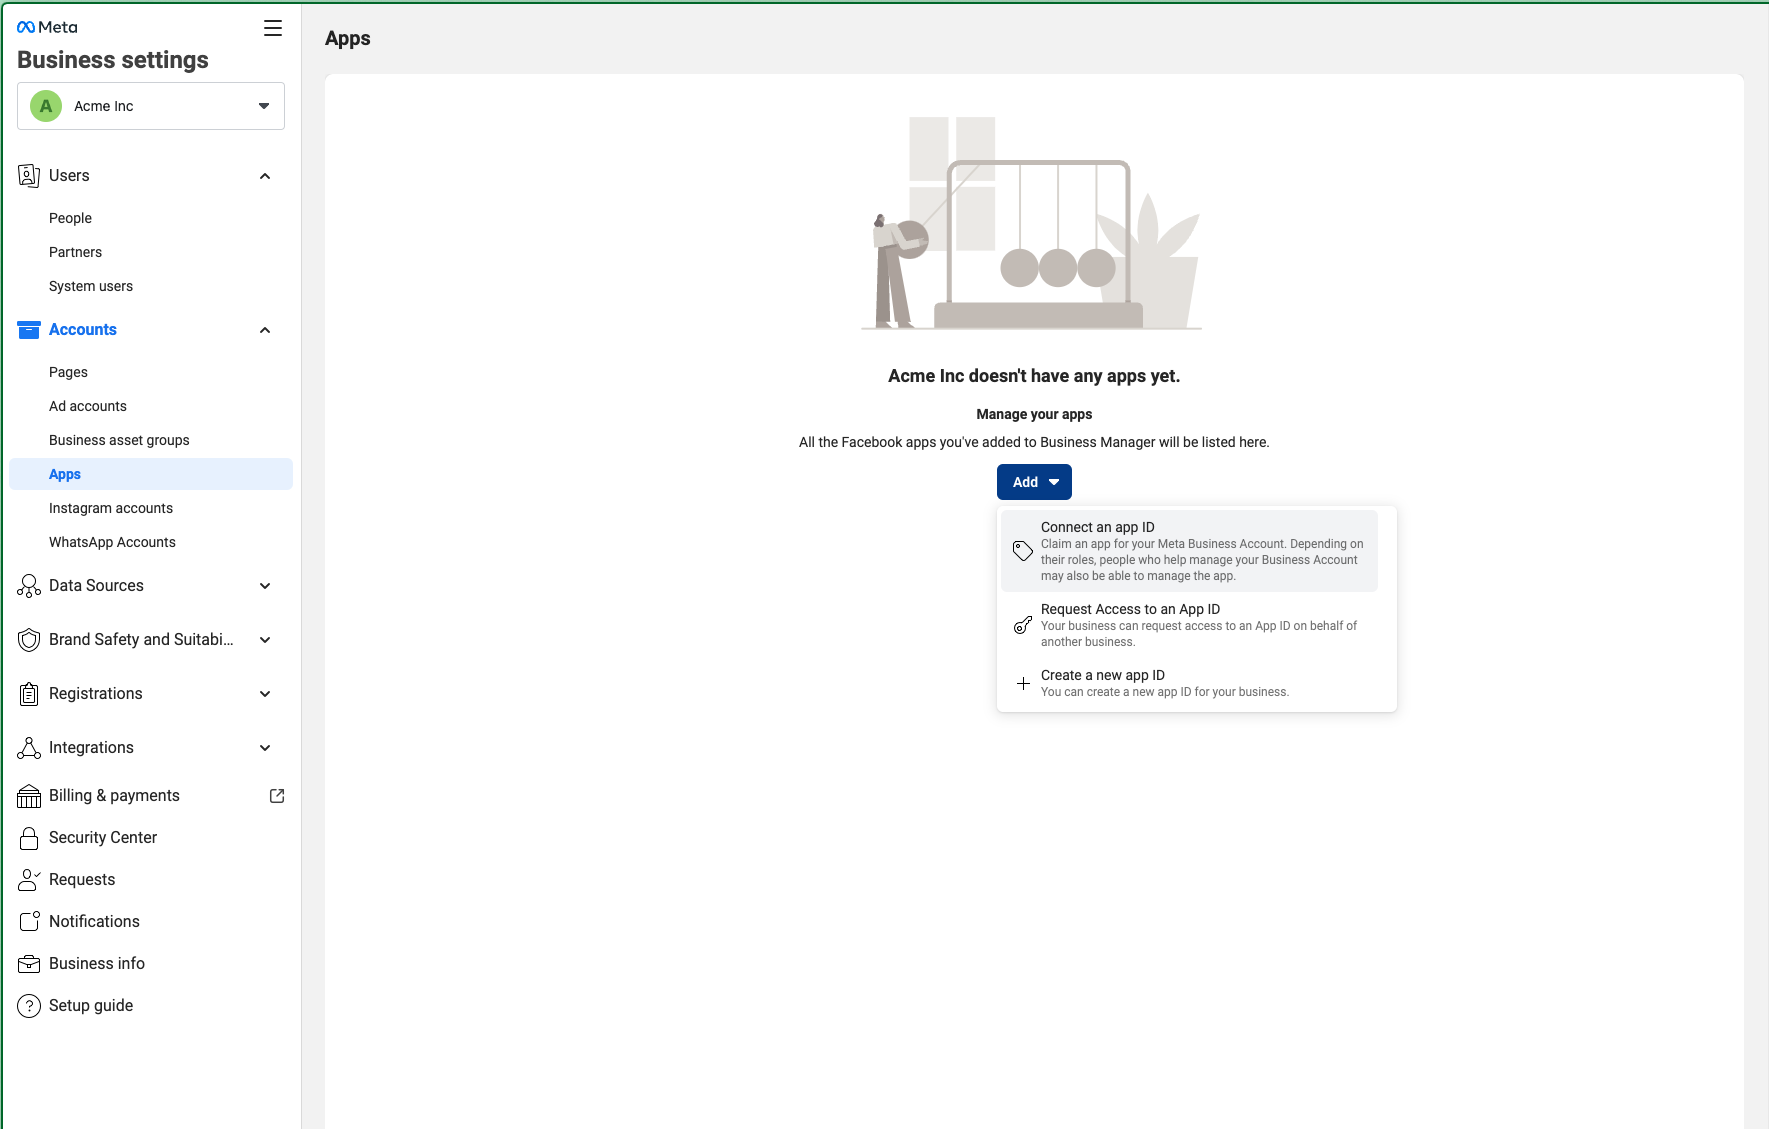Viewport: 1769px width, 1129px height.
Task: Click the key icon for Request Access
Action: (1022, 625)
